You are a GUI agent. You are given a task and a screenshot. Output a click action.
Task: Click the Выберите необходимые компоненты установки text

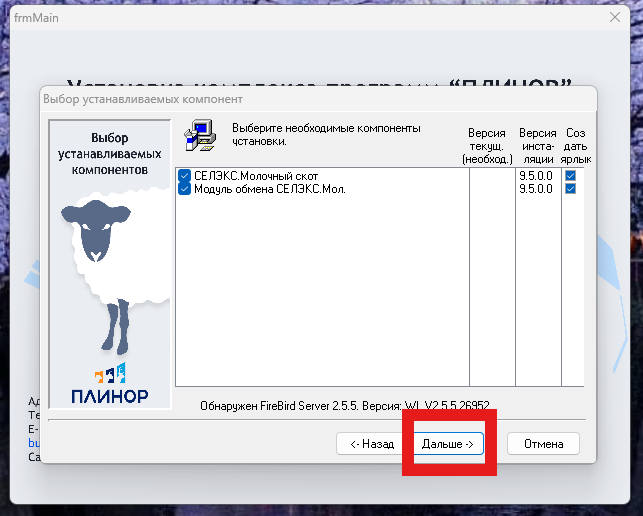pos(326,135)
